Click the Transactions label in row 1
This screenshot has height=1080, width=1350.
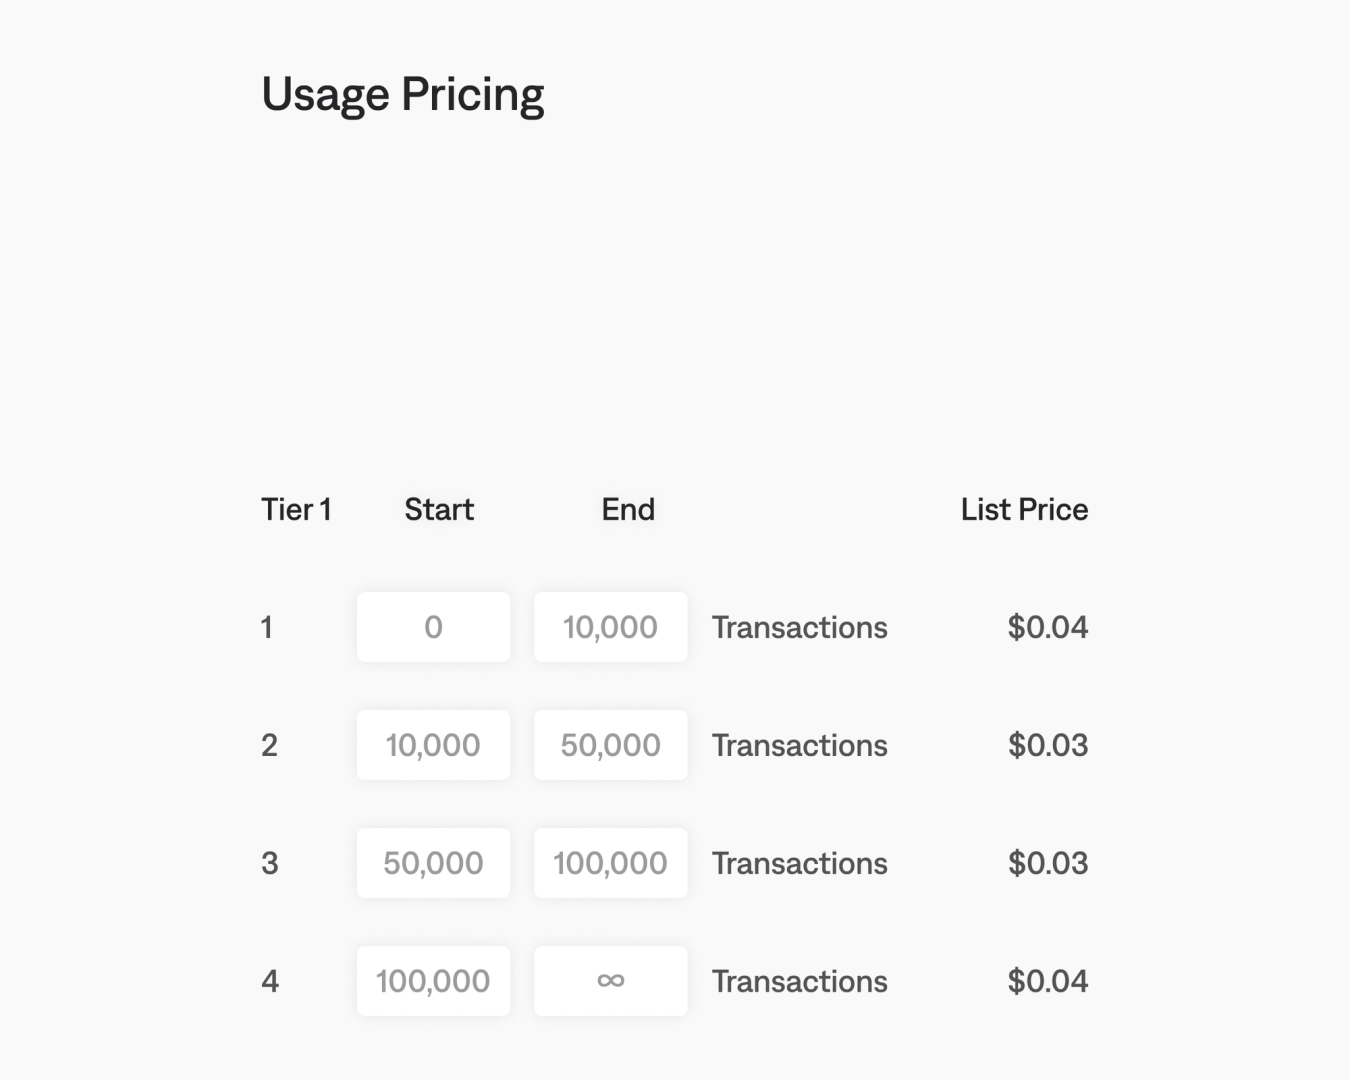[799, 627]
